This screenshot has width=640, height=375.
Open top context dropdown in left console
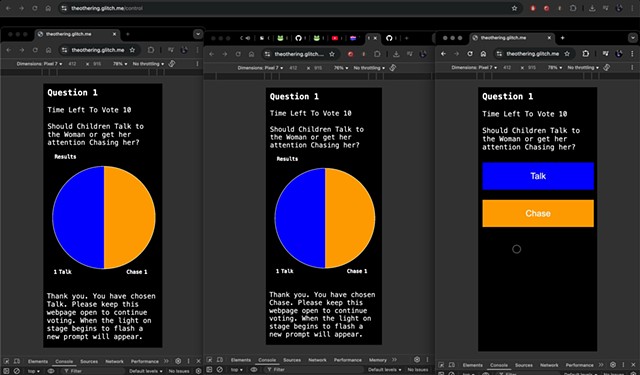(33, 371)
